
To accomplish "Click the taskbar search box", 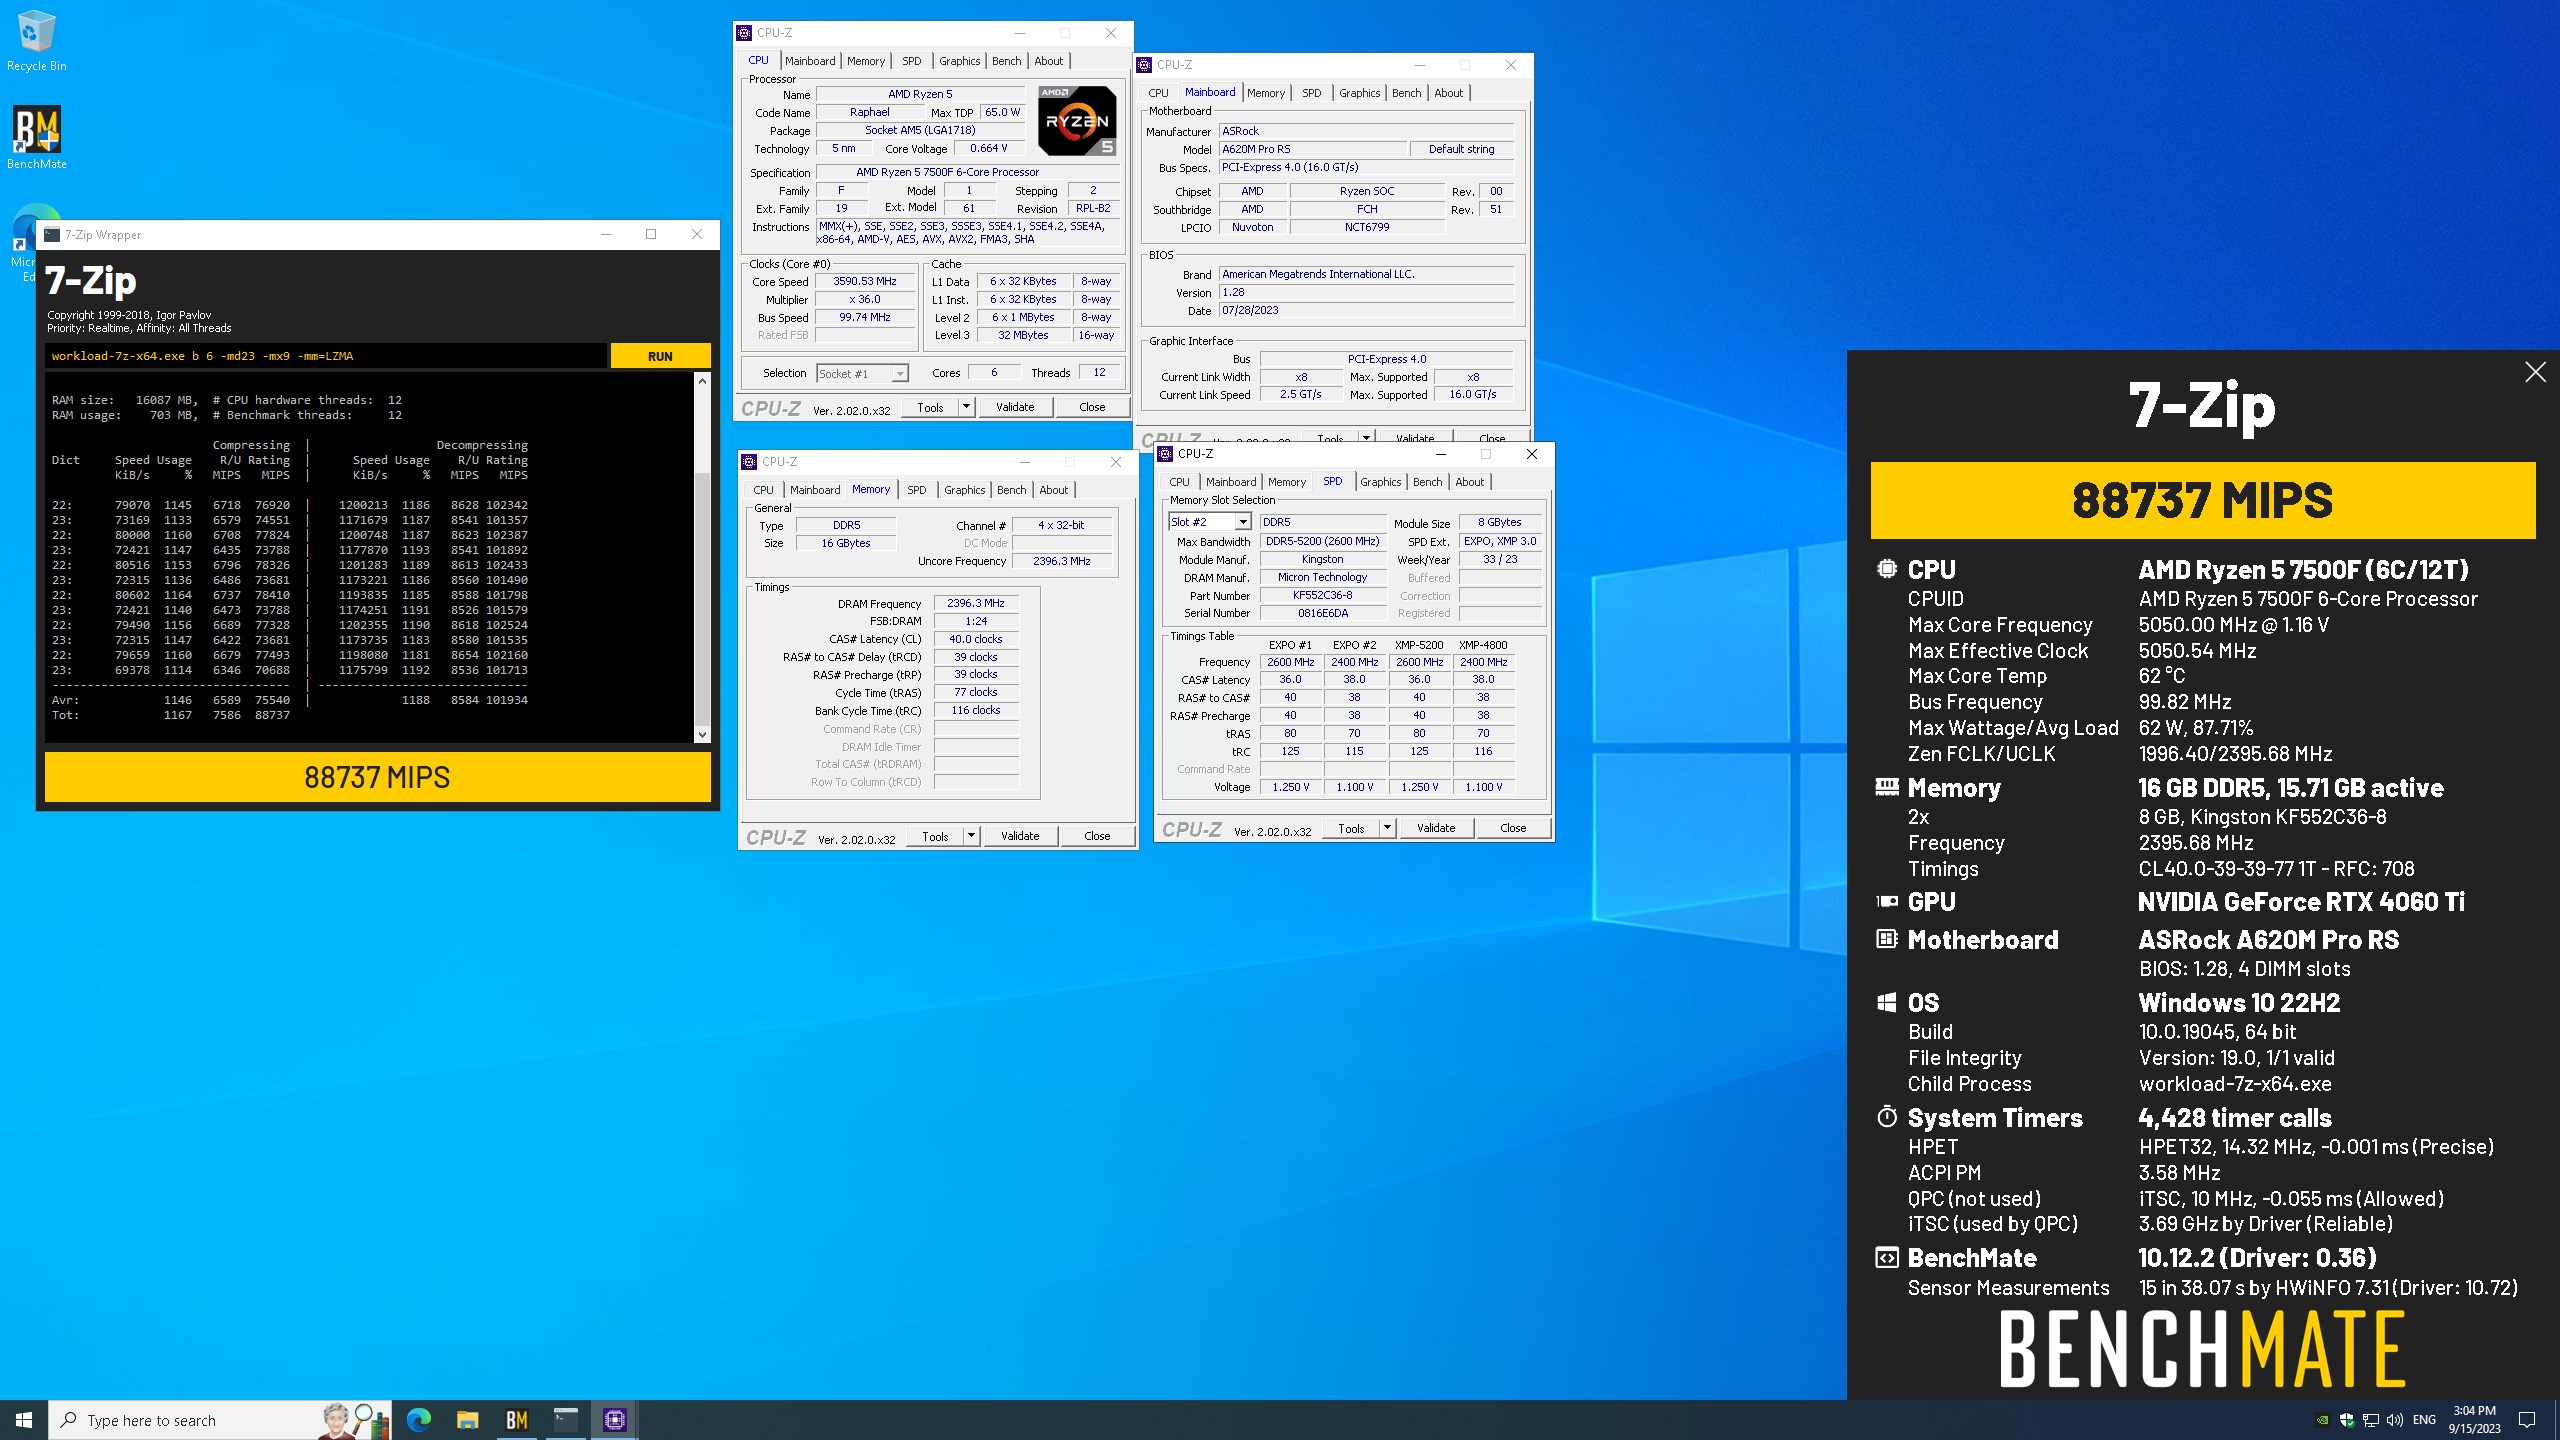I will tap(220, 1420).
